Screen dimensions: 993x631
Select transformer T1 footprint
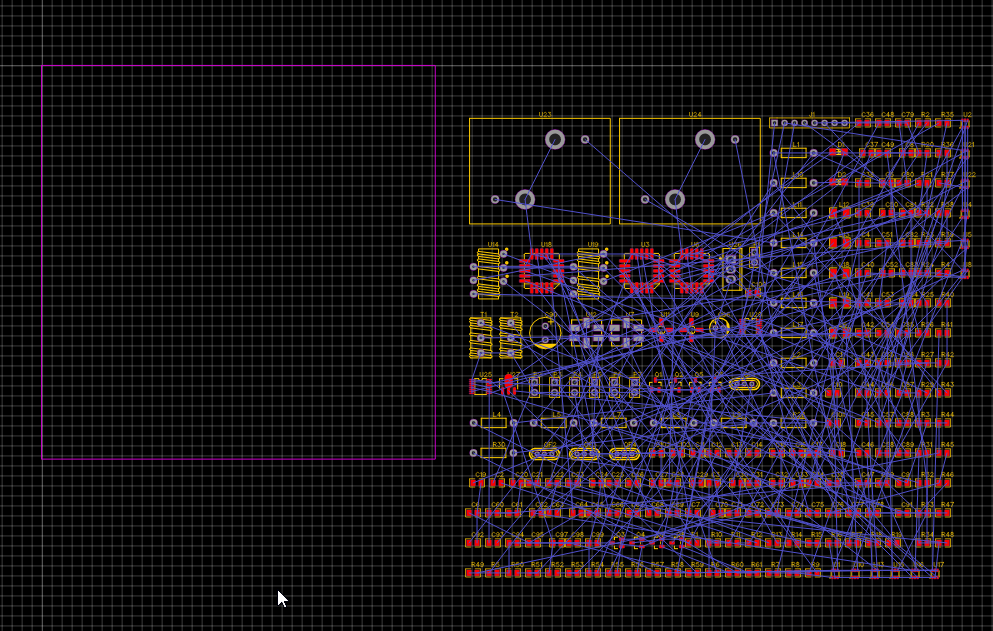point(481,338)
